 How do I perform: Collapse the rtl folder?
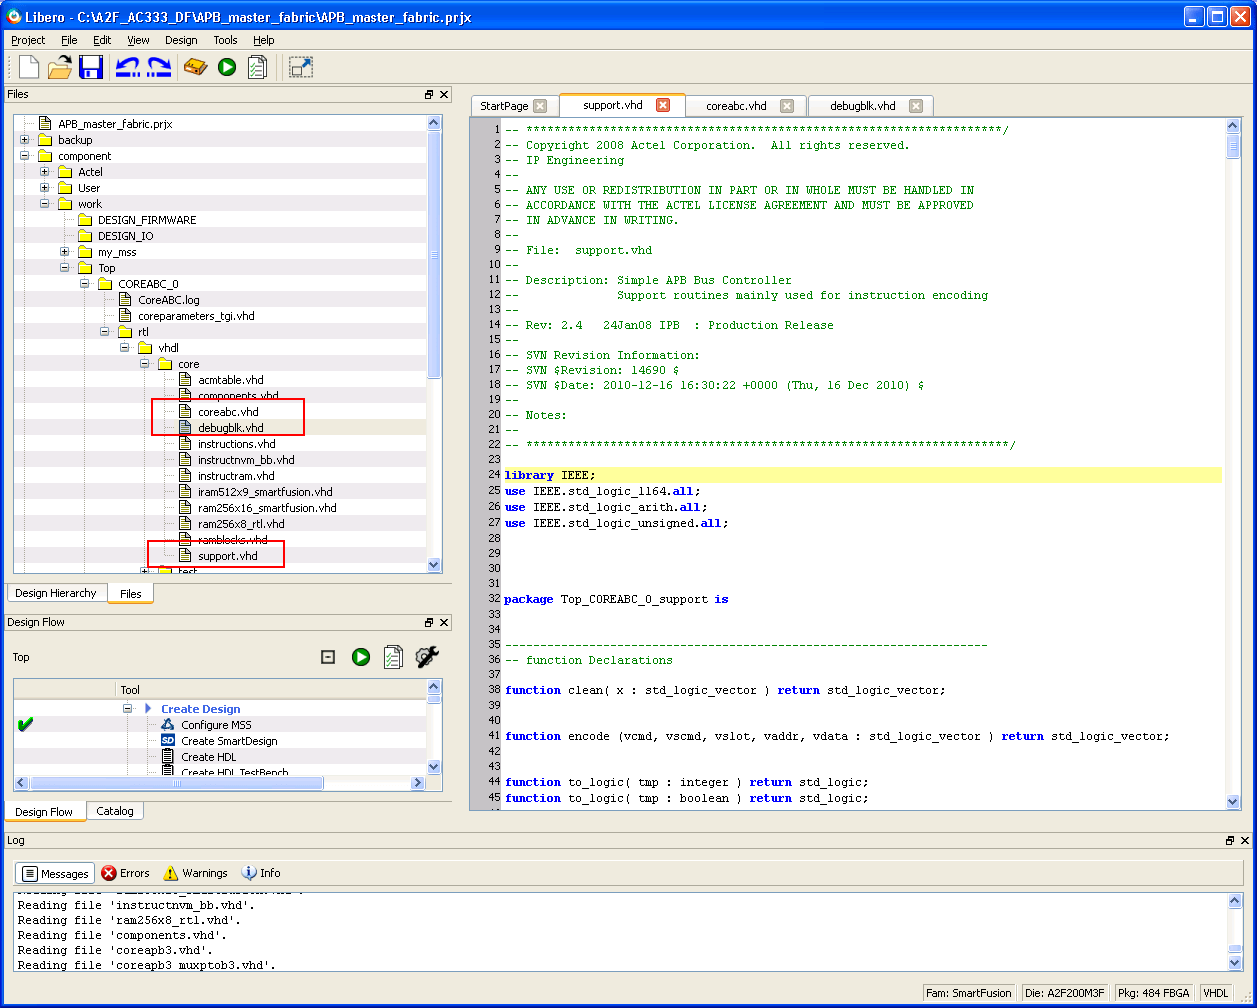point(105,332)
